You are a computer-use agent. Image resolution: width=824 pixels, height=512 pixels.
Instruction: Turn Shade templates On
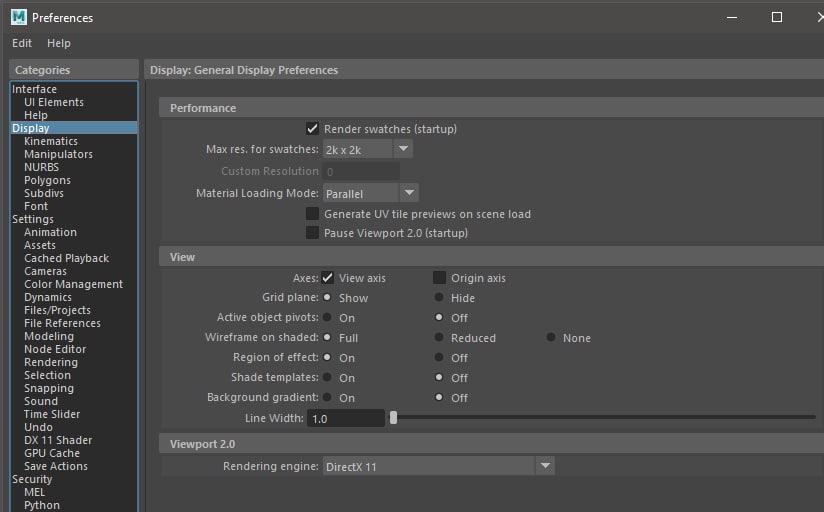click(327, 377)
